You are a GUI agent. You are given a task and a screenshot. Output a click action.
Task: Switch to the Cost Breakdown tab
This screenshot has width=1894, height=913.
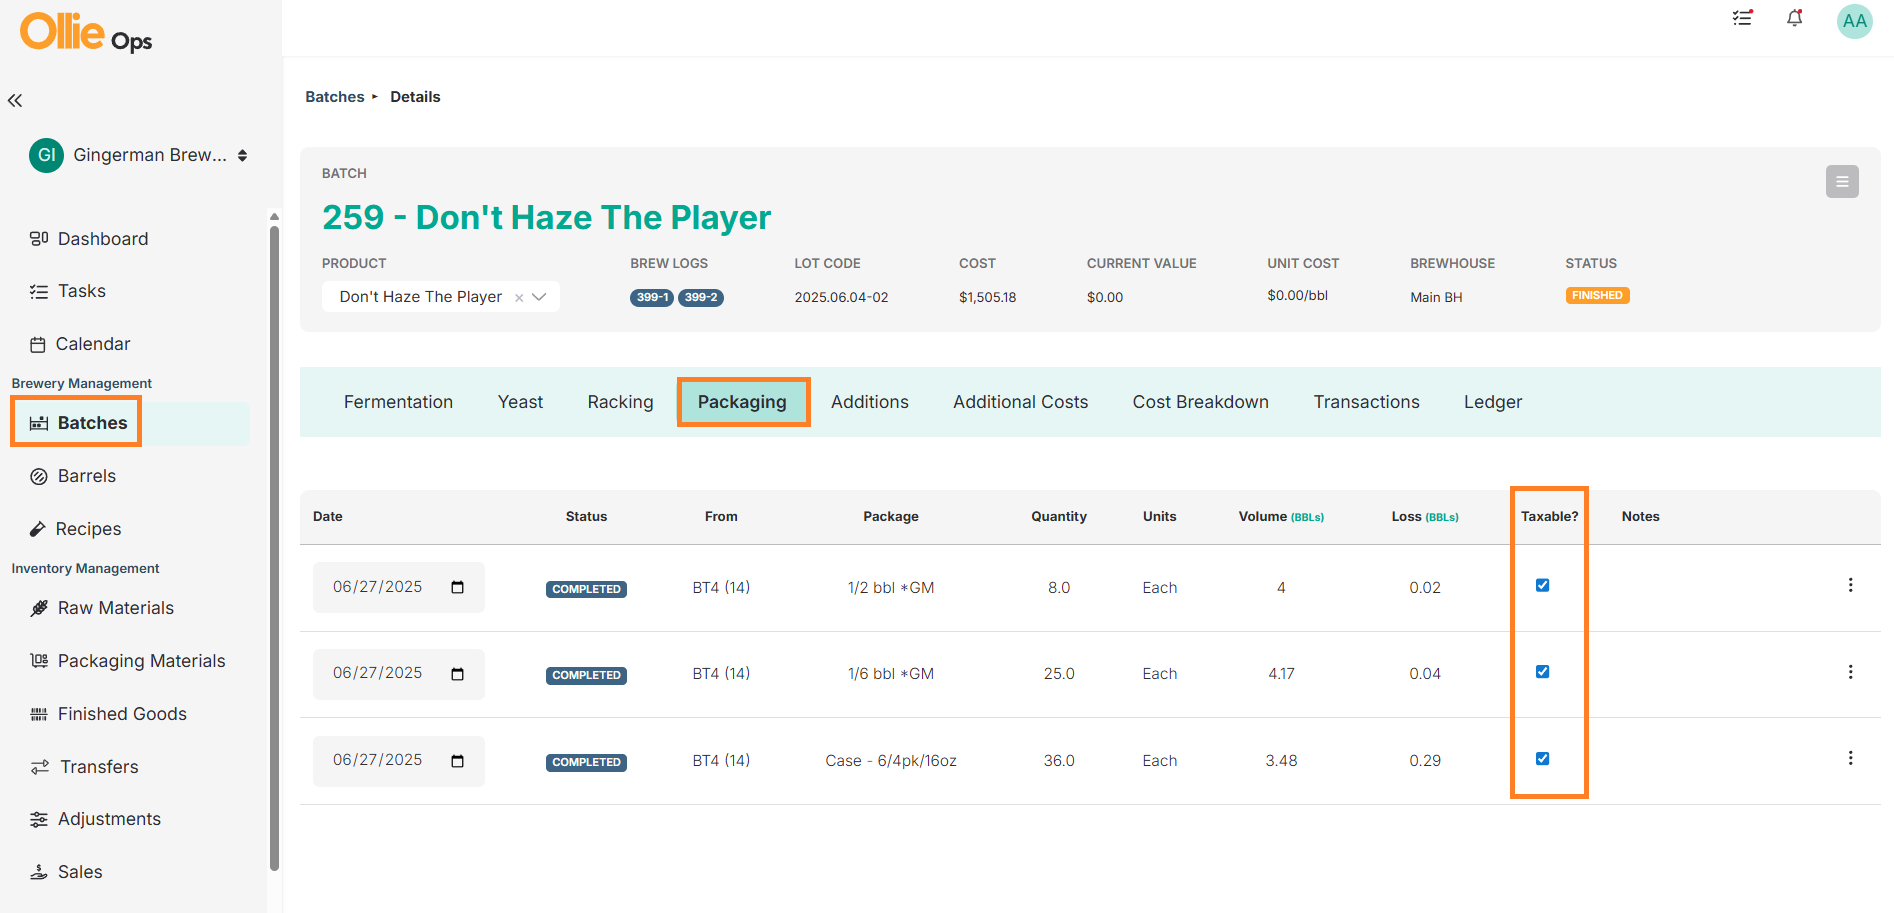(1200, 402)
